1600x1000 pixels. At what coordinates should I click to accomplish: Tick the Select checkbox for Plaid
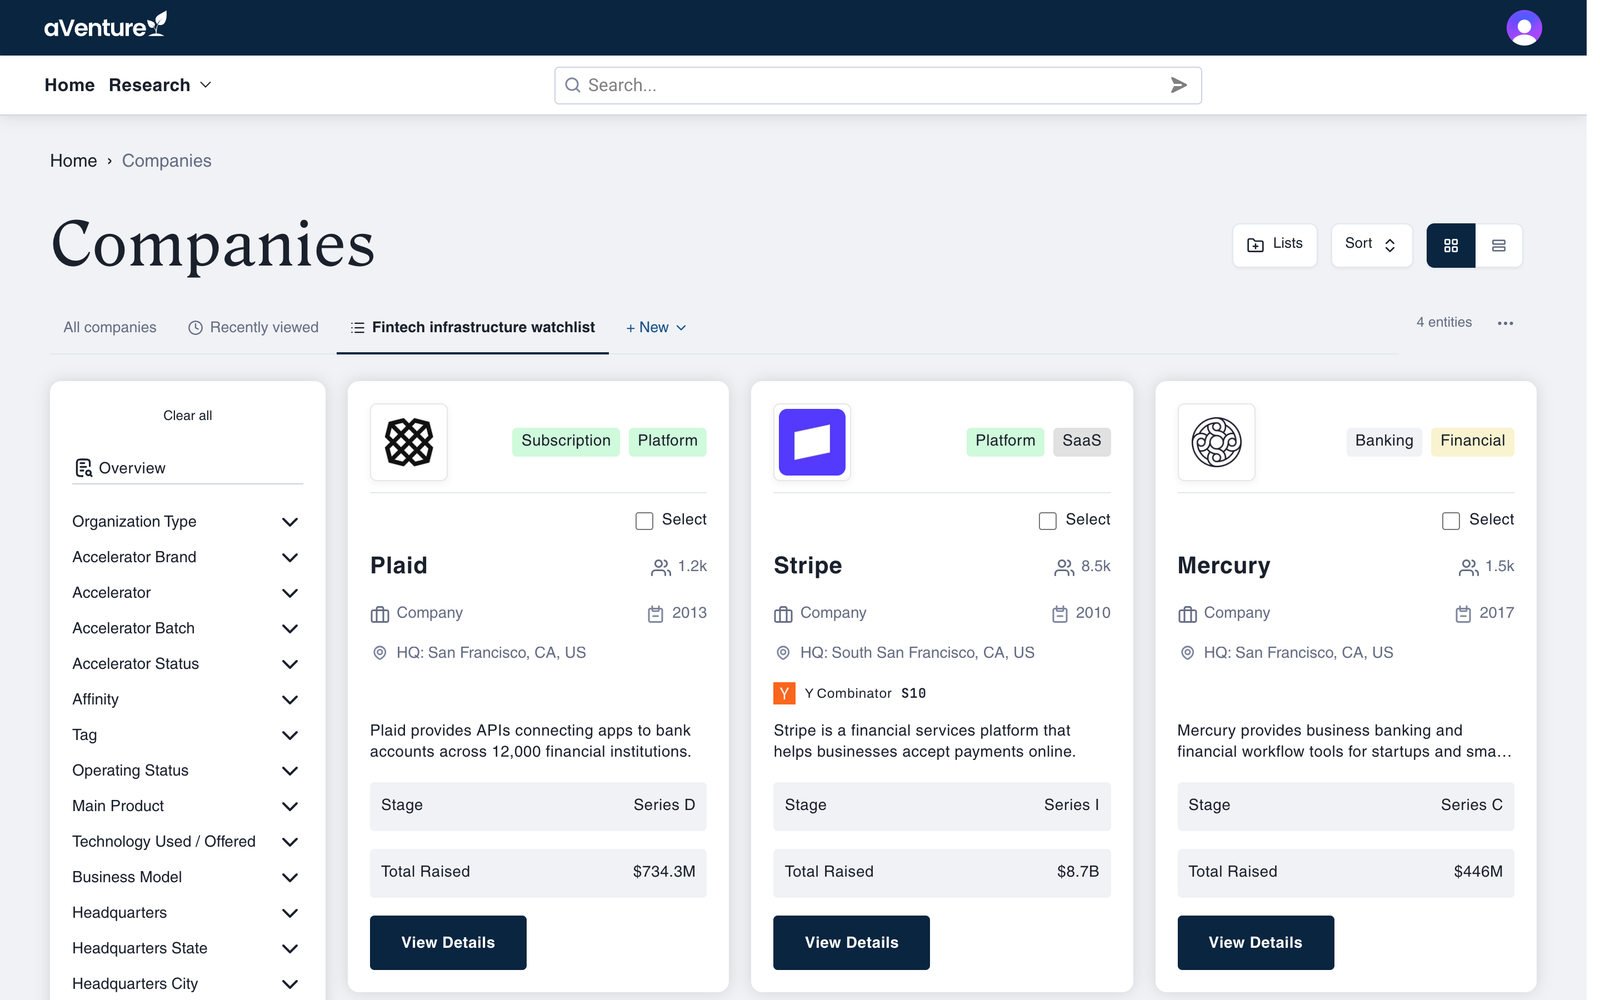pos(644,521)
